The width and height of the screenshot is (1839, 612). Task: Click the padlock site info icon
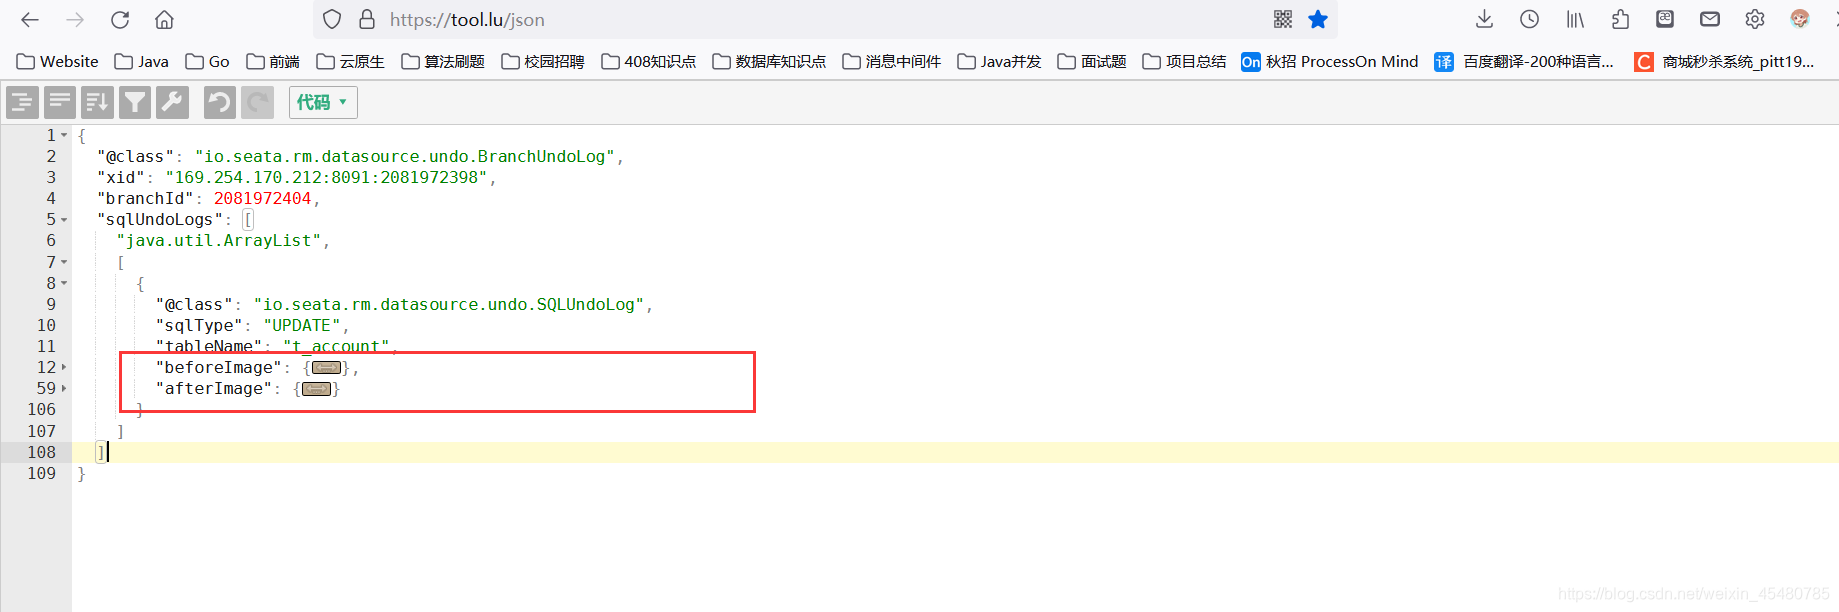(367, 19)
